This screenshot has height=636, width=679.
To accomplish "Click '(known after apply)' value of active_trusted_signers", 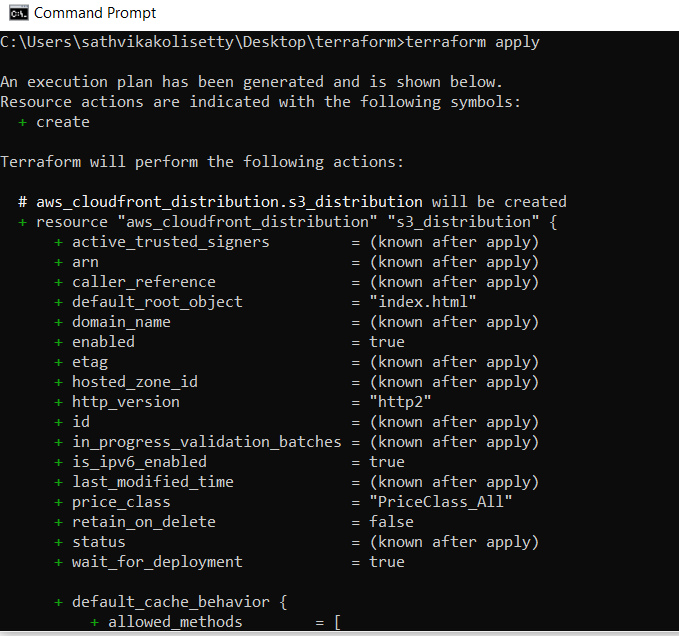I will [x=454, y=242].
